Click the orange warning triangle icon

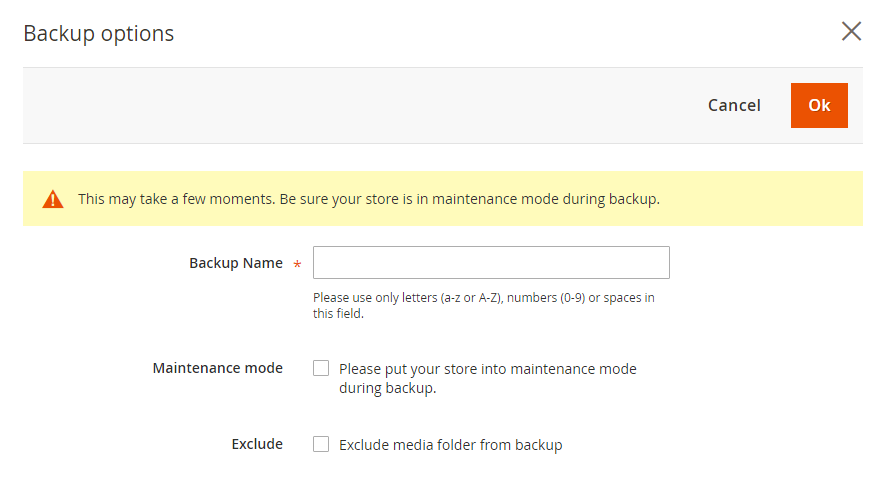53,199
